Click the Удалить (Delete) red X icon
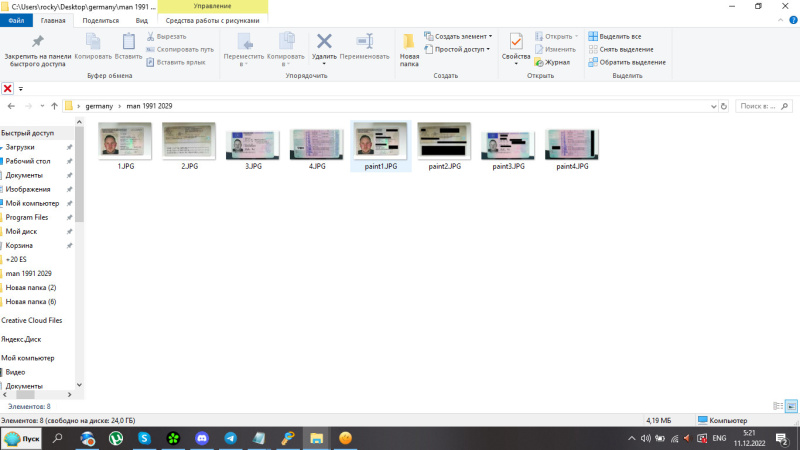 pyautogui.click(x=324, y=41)
